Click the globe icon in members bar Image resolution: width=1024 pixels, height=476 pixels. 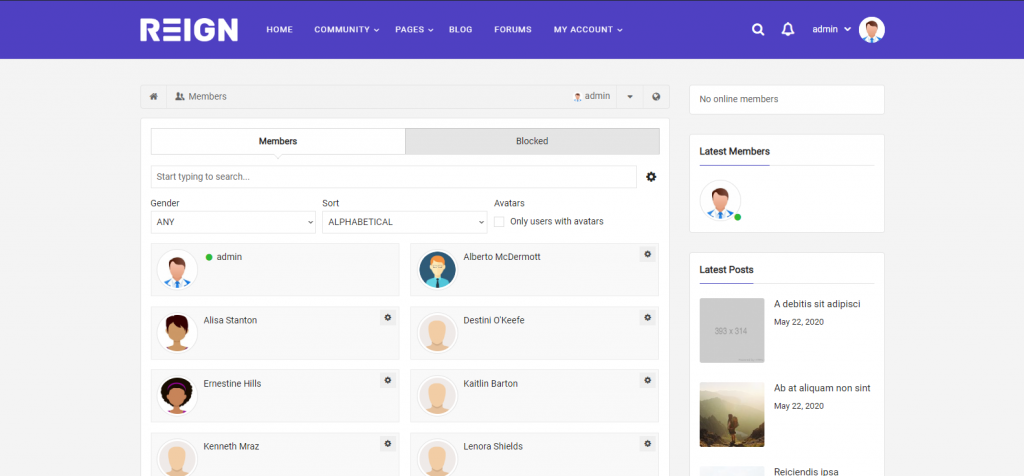pyautogui.click(x=656, y=97)
